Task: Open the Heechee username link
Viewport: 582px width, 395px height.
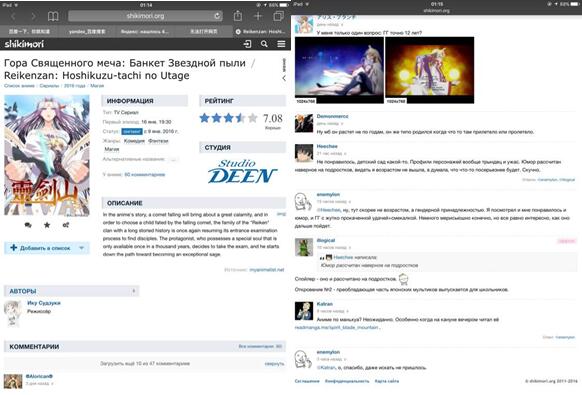Action: (x=327, y=146)
